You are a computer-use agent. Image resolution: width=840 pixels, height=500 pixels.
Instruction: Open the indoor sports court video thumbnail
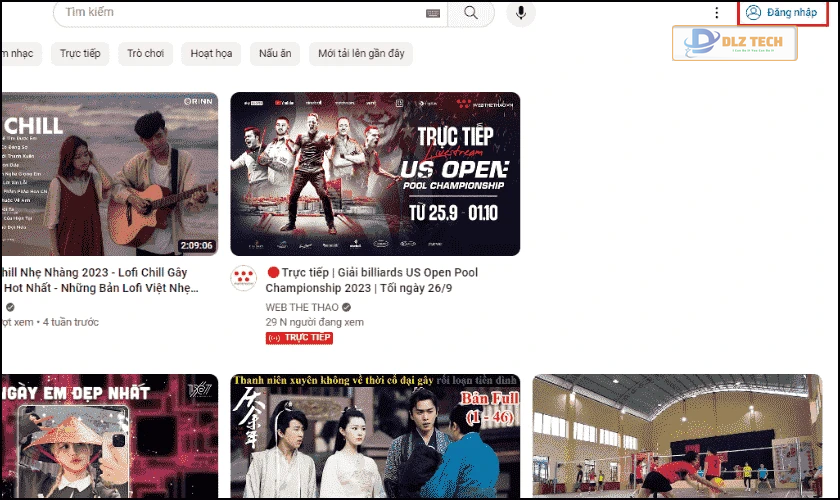click(x=677, y=436)
